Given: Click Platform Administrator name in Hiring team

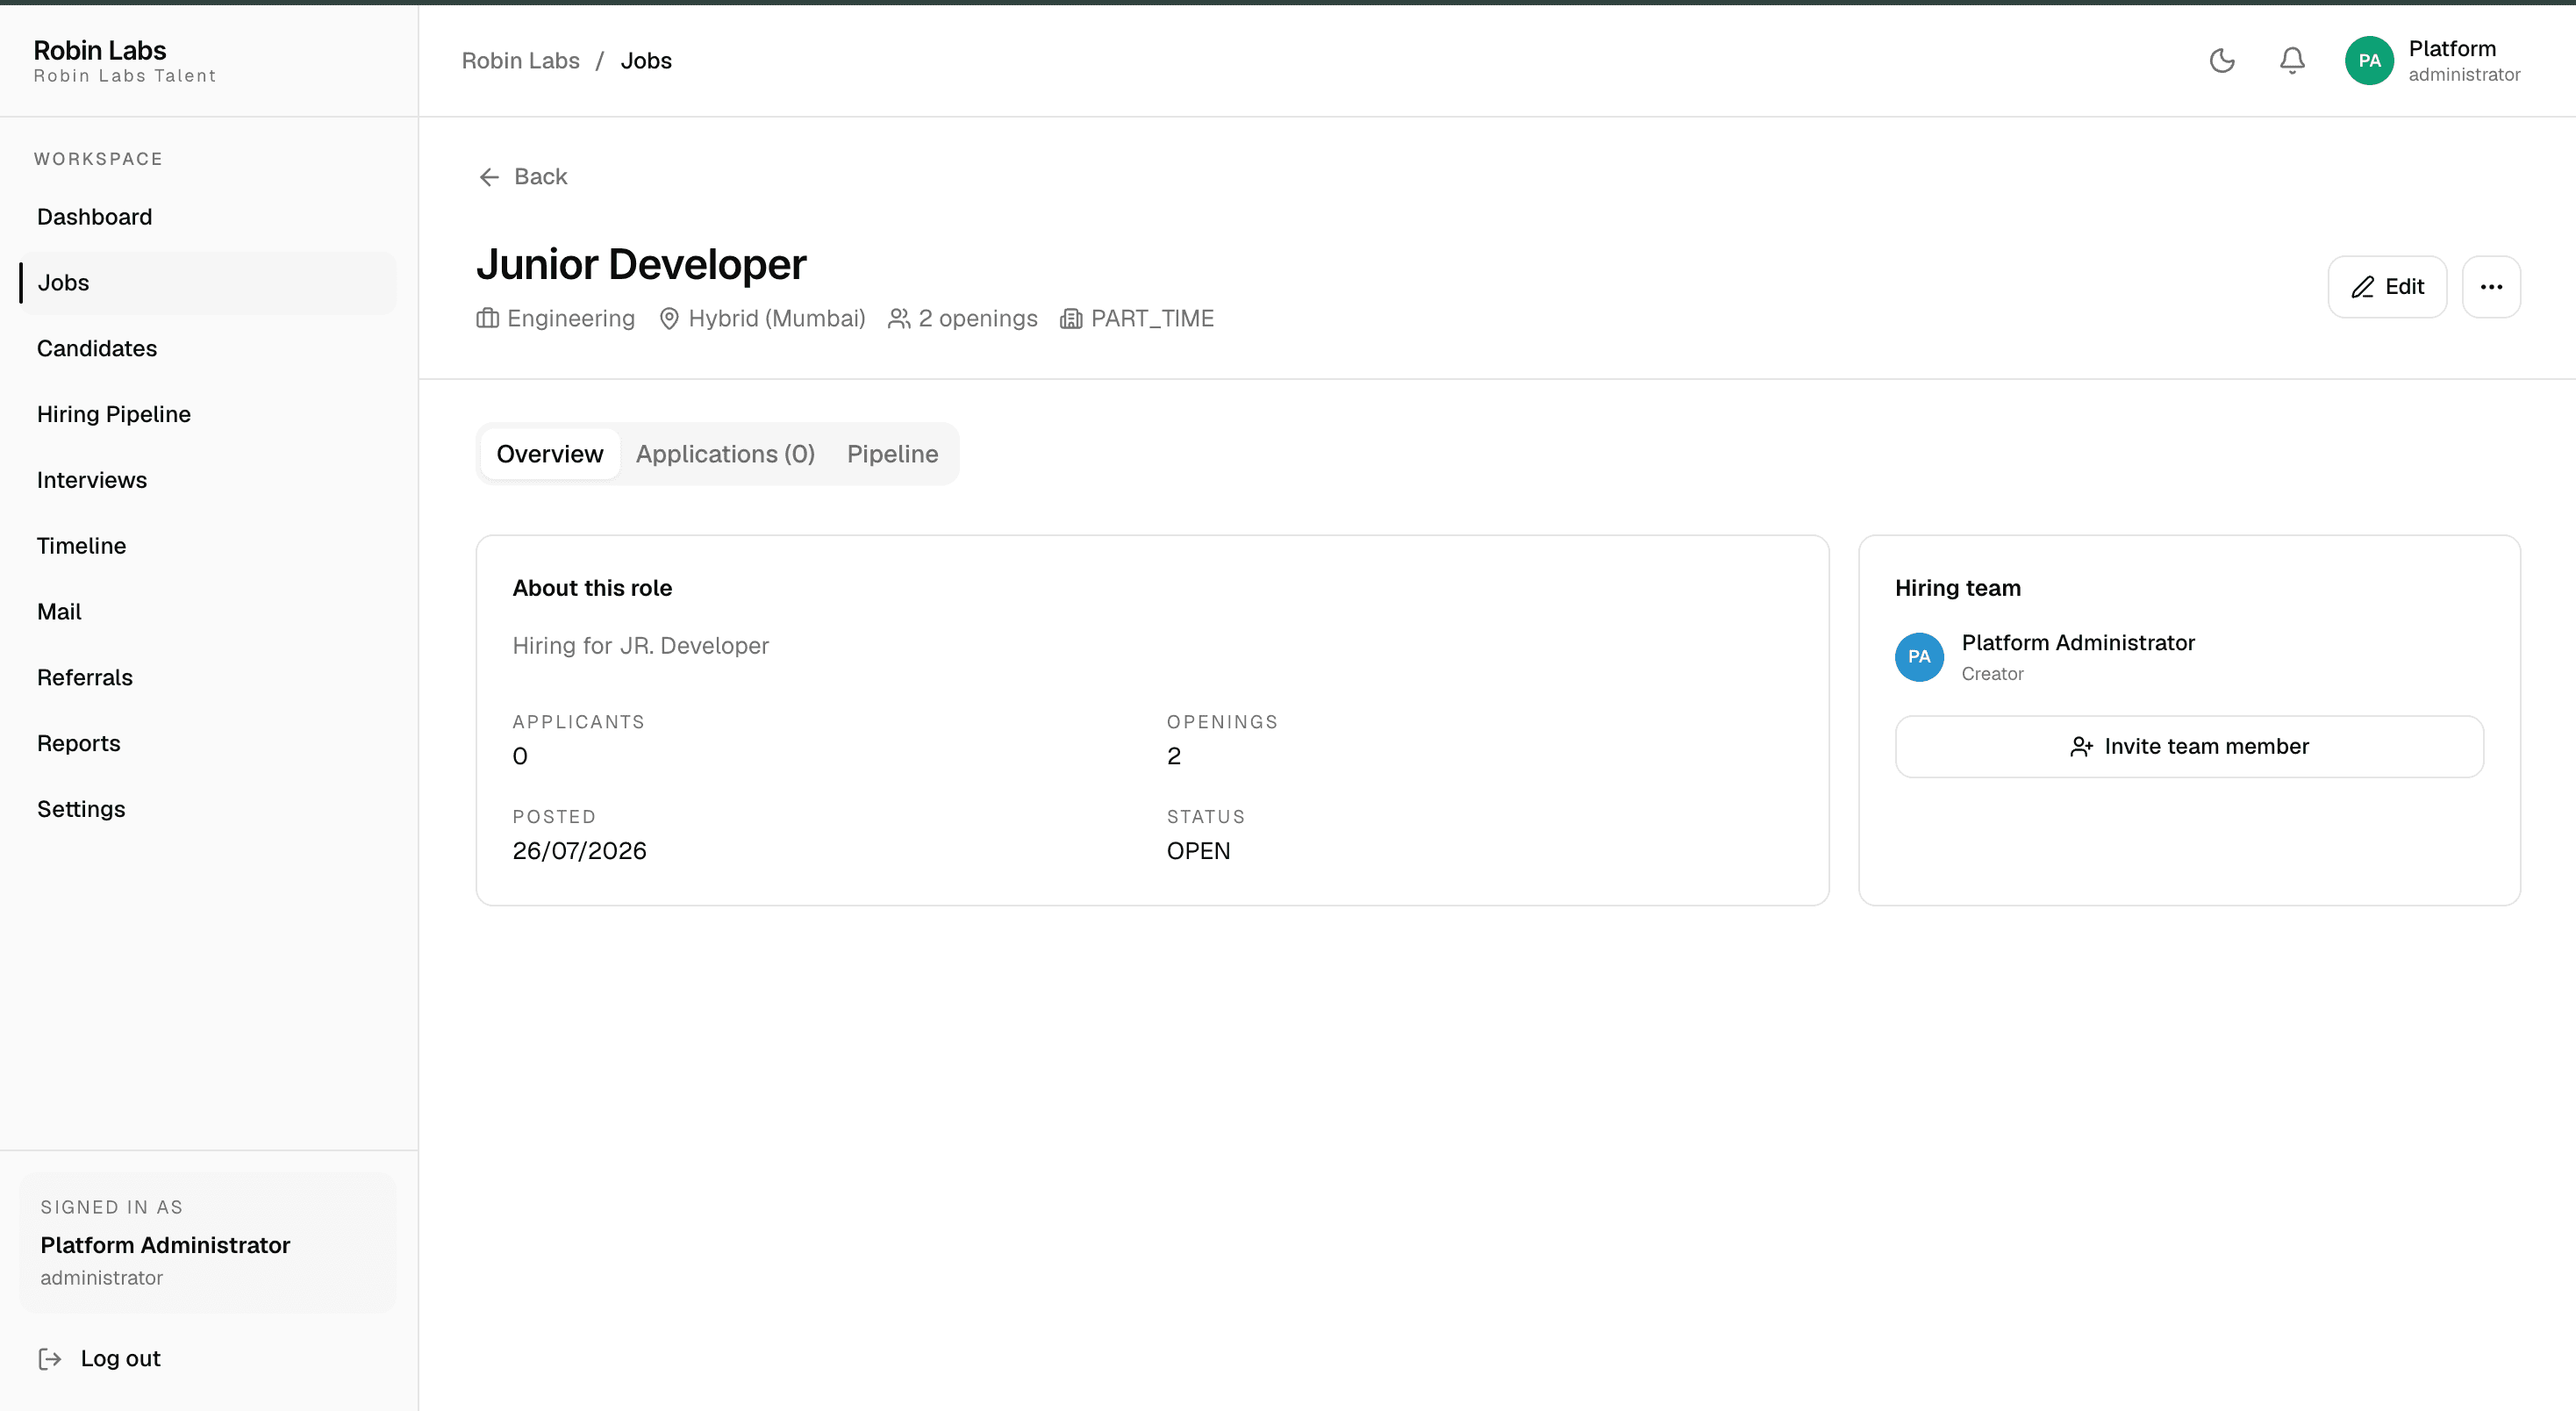Looking at the screenshot, I should [2078, 643].
